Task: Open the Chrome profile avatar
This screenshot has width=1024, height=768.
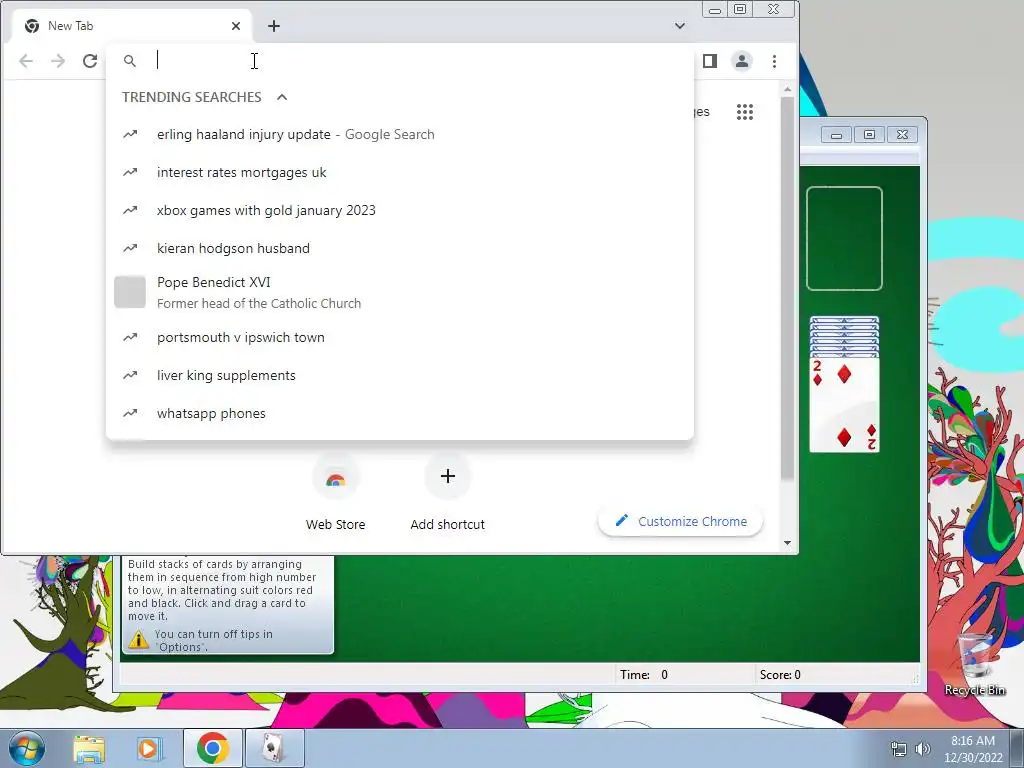Action: pyautogui.click(x=742, y=61)
